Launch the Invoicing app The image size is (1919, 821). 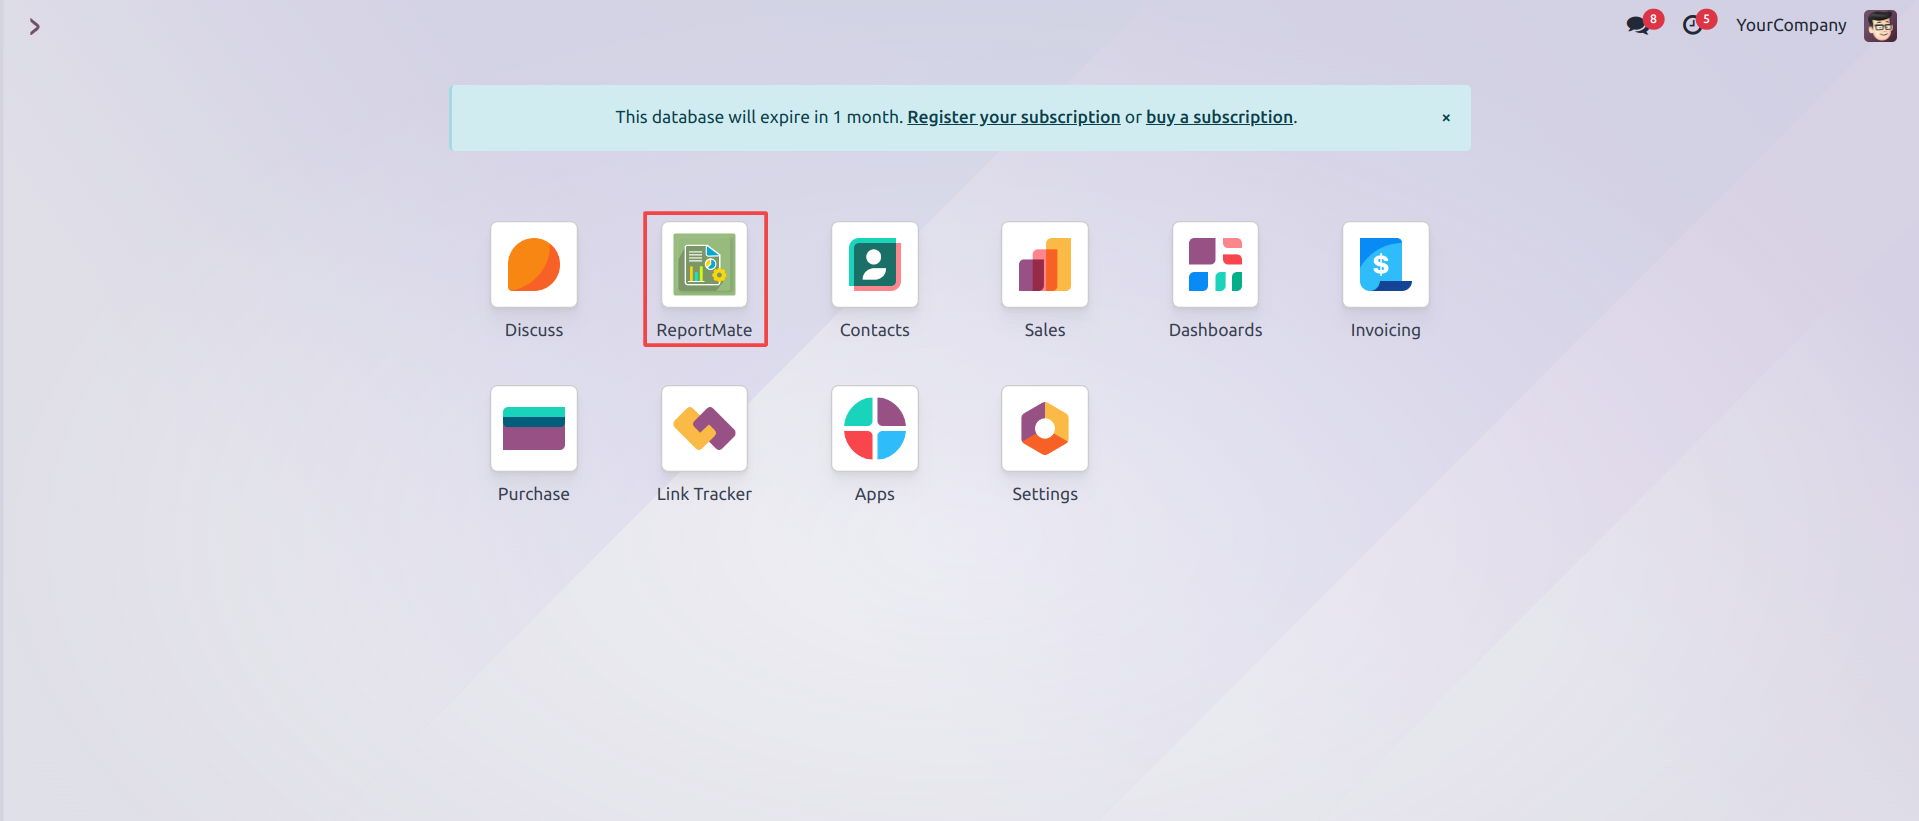[1385, 265]
